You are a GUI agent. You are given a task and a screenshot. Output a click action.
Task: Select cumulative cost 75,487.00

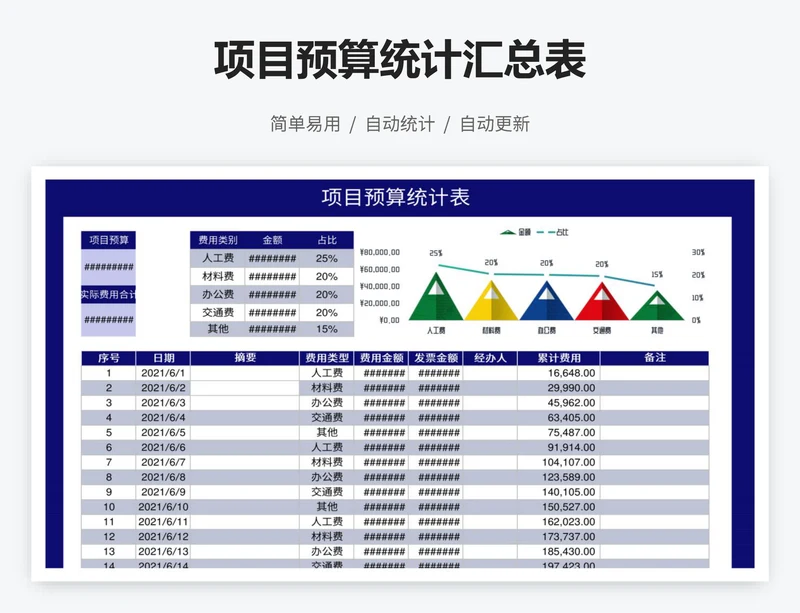point(559,432)
